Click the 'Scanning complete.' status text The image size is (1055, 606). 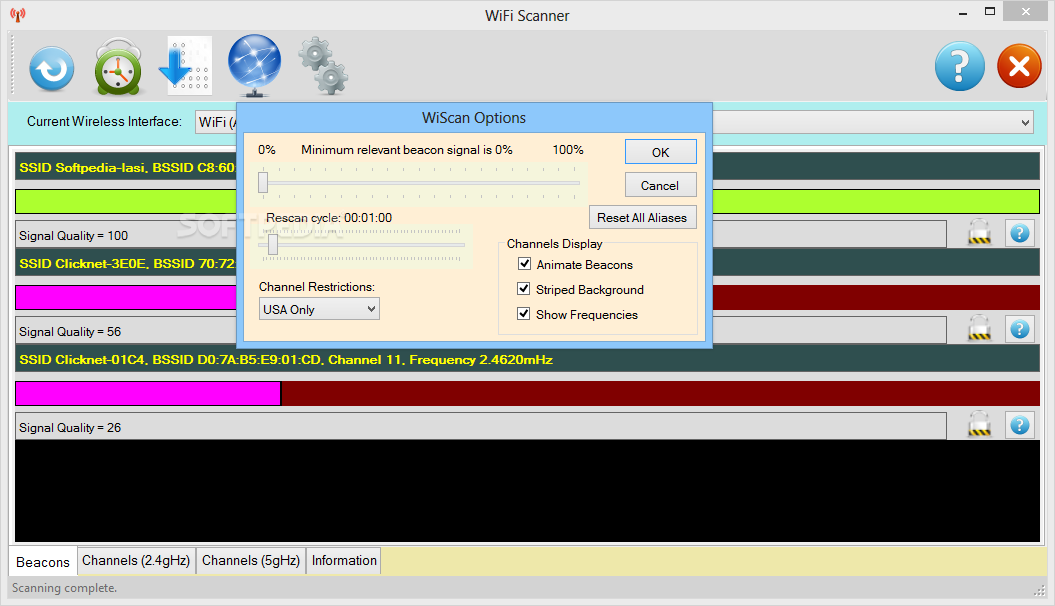pos(65,588)
